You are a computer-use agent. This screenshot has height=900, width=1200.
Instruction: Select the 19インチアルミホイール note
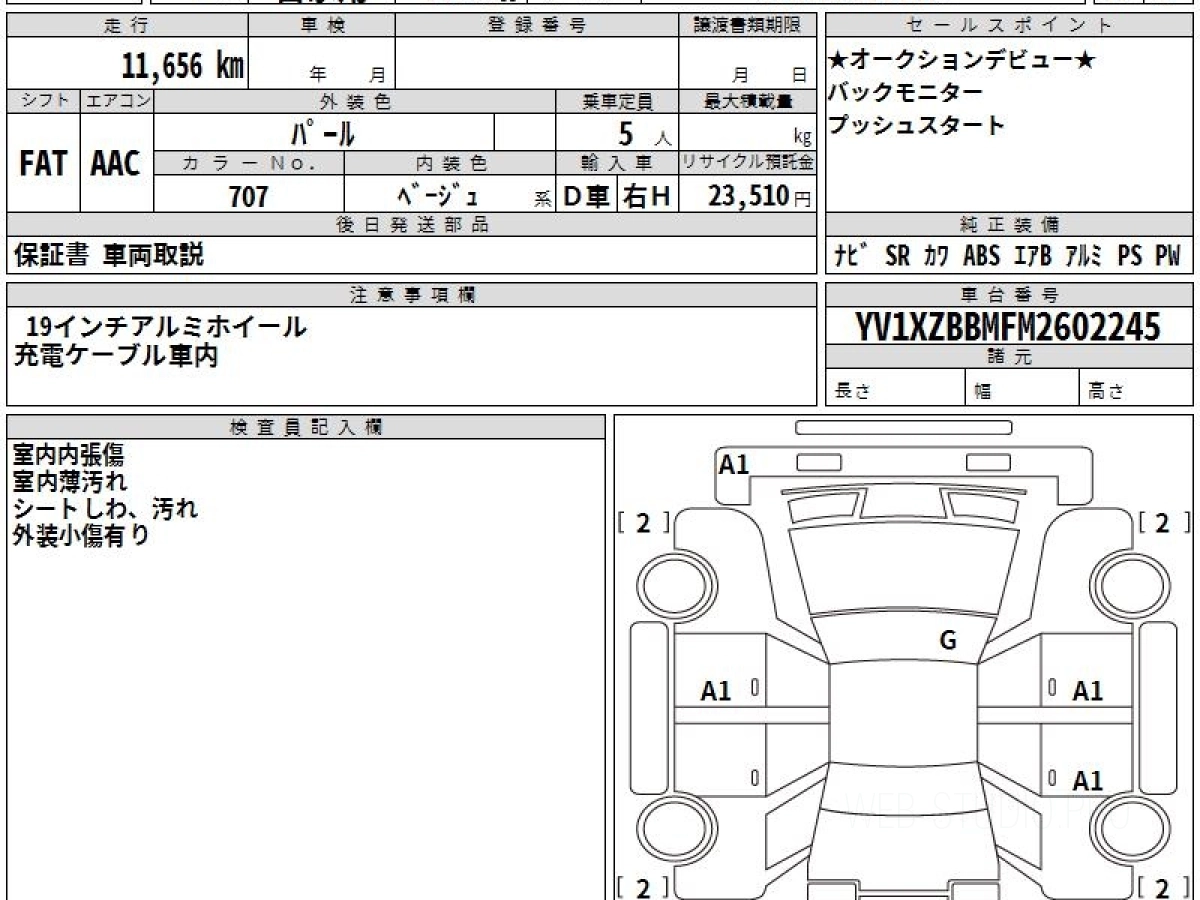[166, 326]
